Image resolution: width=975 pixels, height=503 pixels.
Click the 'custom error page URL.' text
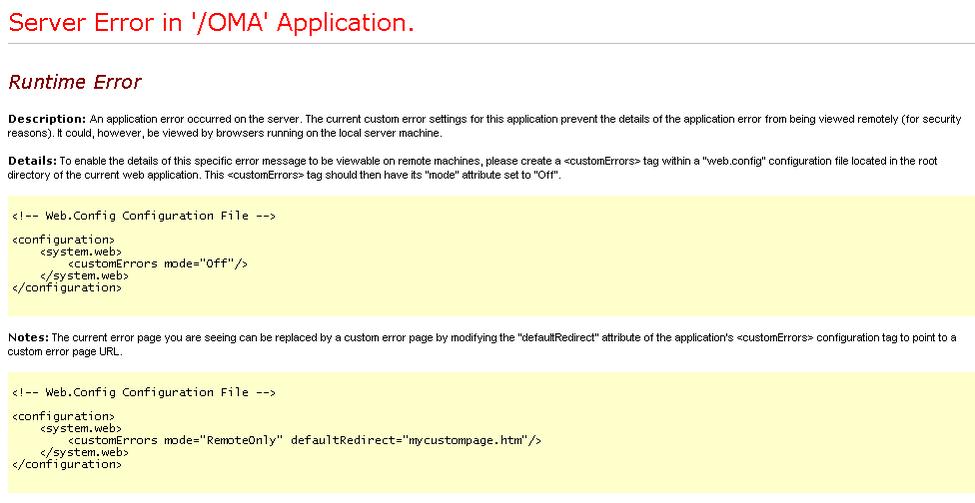click(66, 352)
